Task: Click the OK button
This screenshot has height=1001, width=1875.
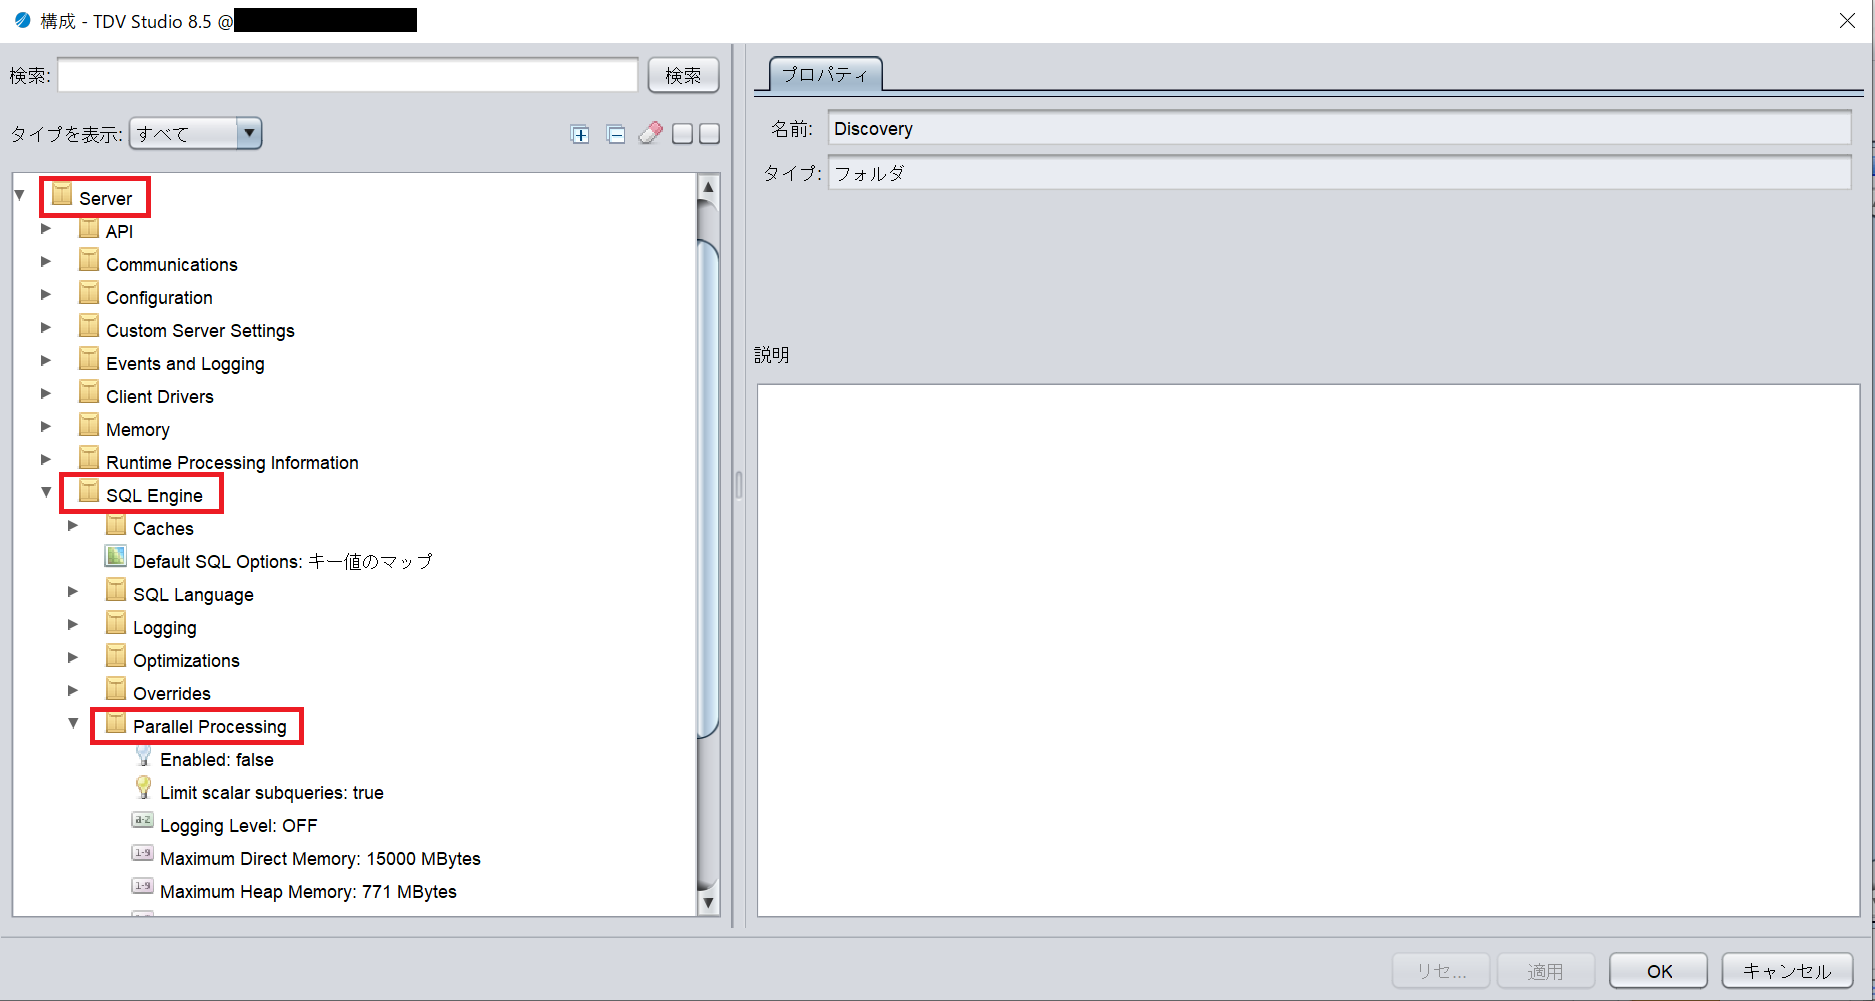Action: pos(1659,971)
